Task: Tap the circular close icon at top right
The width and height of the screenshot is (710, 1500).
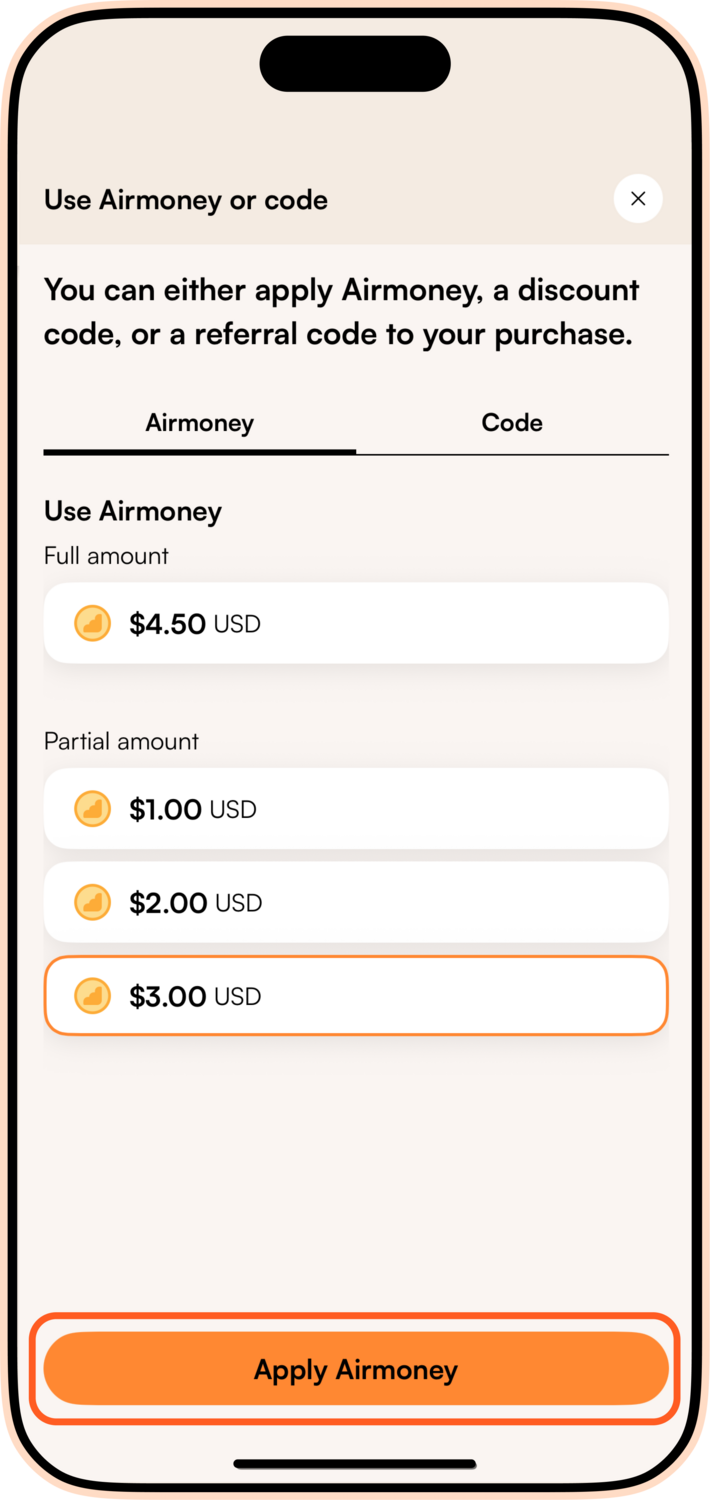Action: (638, 199)
